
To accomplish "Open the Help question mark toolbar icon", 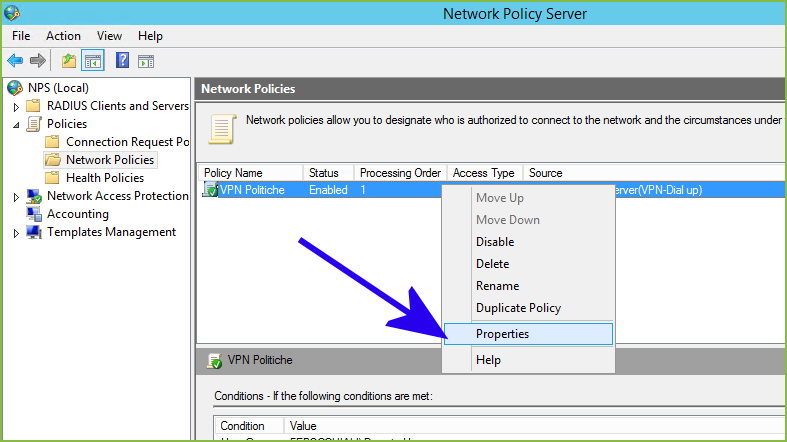I will pos(122,61).
